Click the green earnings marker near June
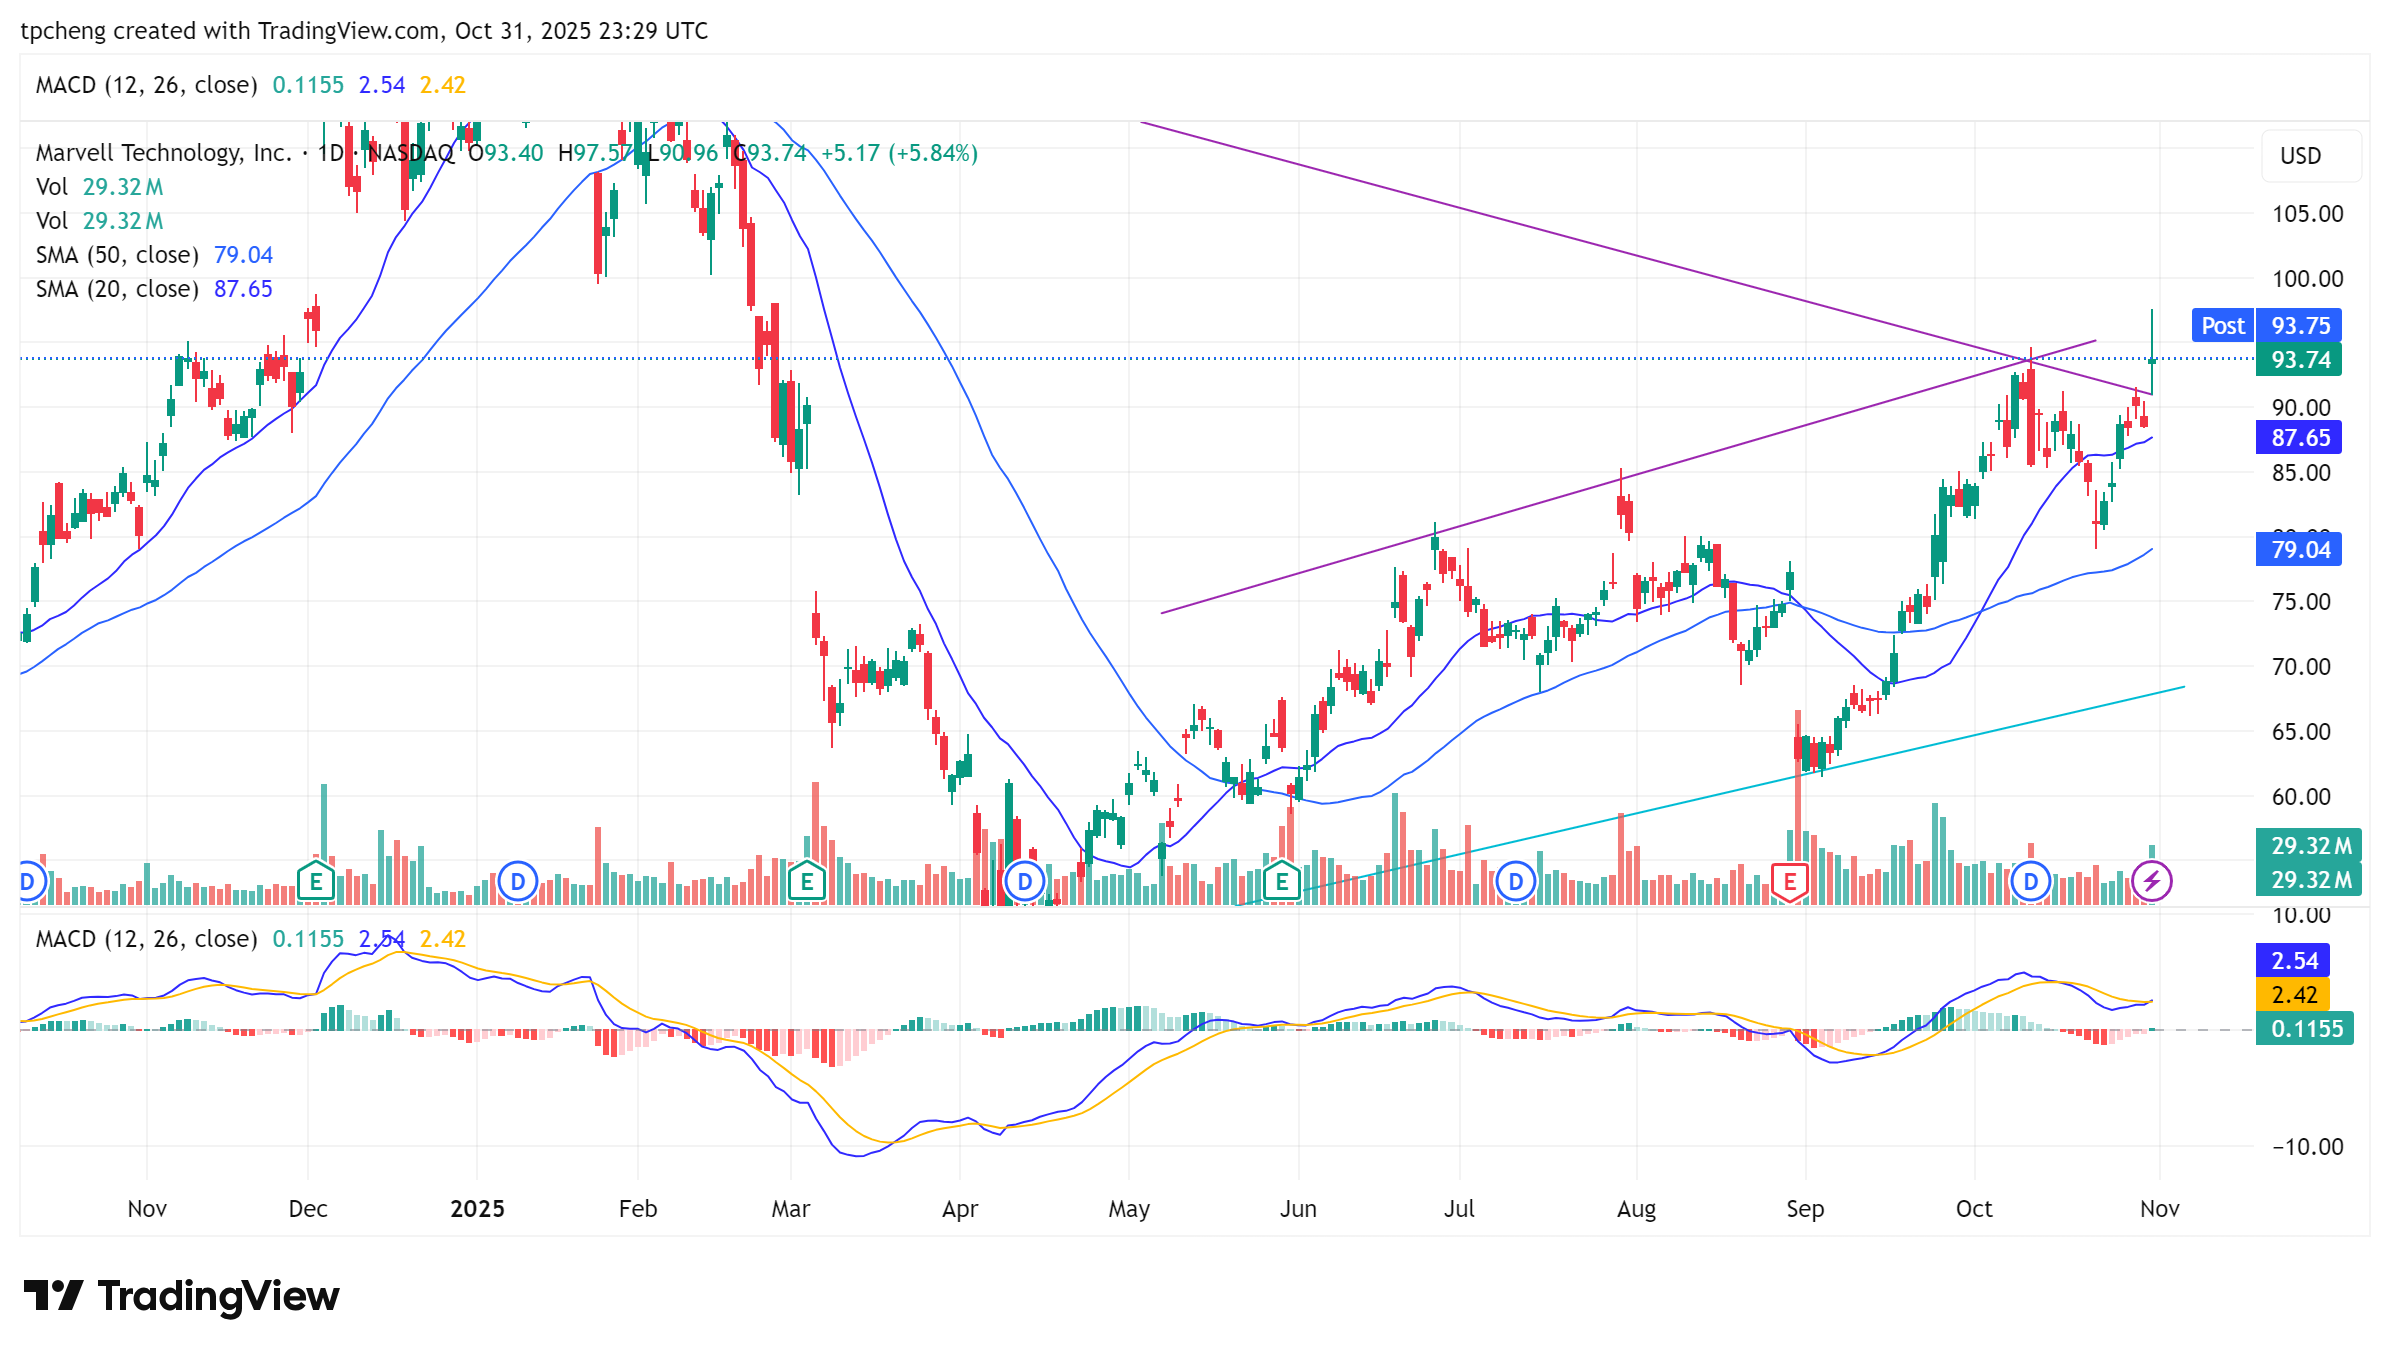2390x1356 pixels. (1281, 882)
